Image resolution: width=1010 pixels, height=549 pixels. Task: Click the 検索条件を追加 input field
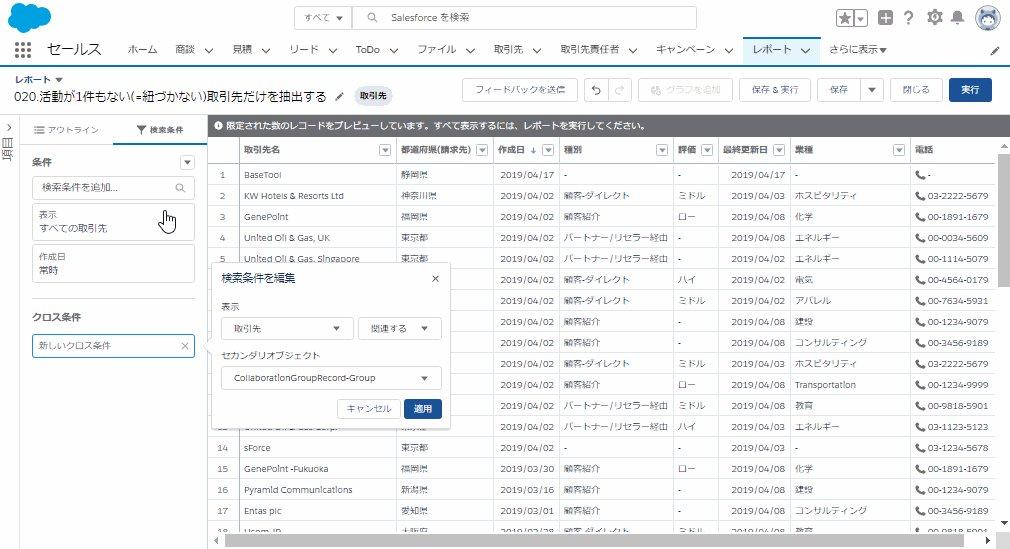(113, 188)
